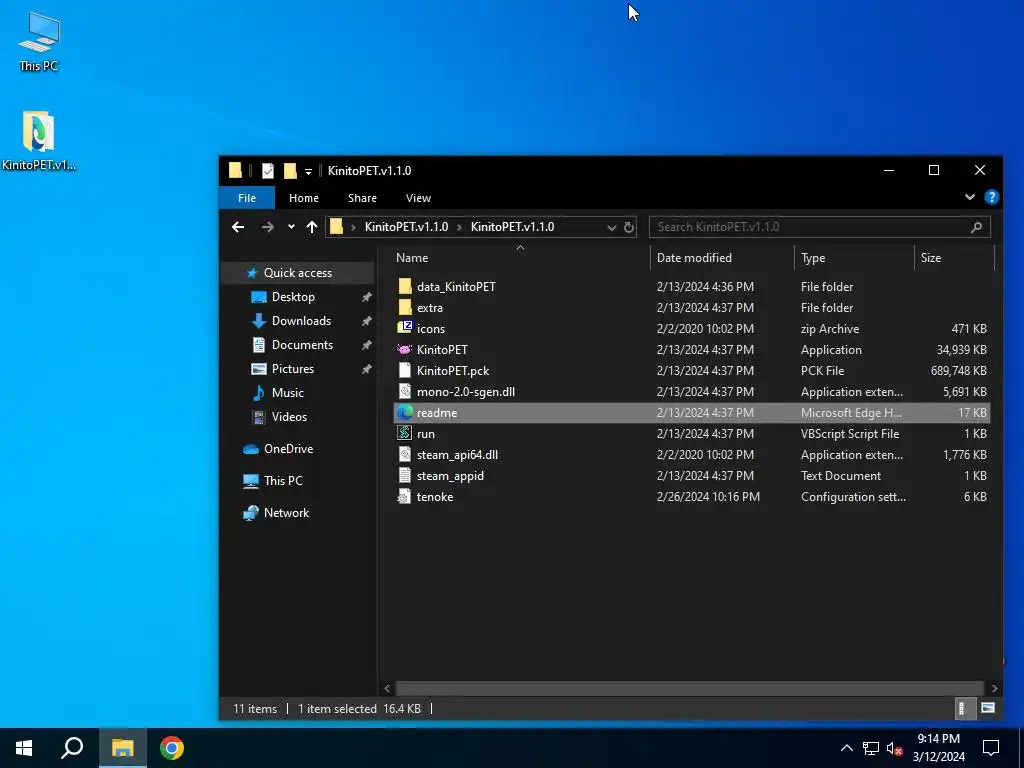
Task: Click first KinitoPET.v1.1.0 breadcrumb segment
Action: point(406,227)
